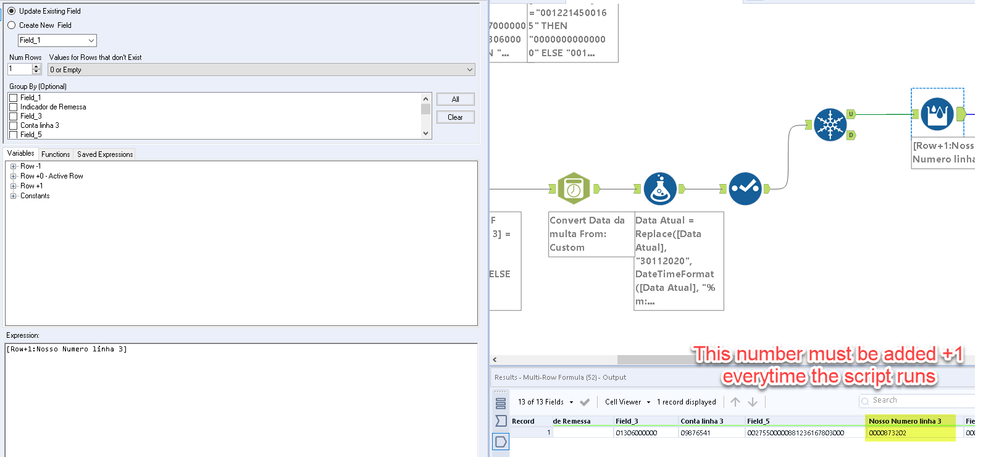Image resolution: width=999 pixels, height=457 pixels.
Task: Click the fields checkmark apply icon
Action: pyautogui.click(x=585, y=402)
